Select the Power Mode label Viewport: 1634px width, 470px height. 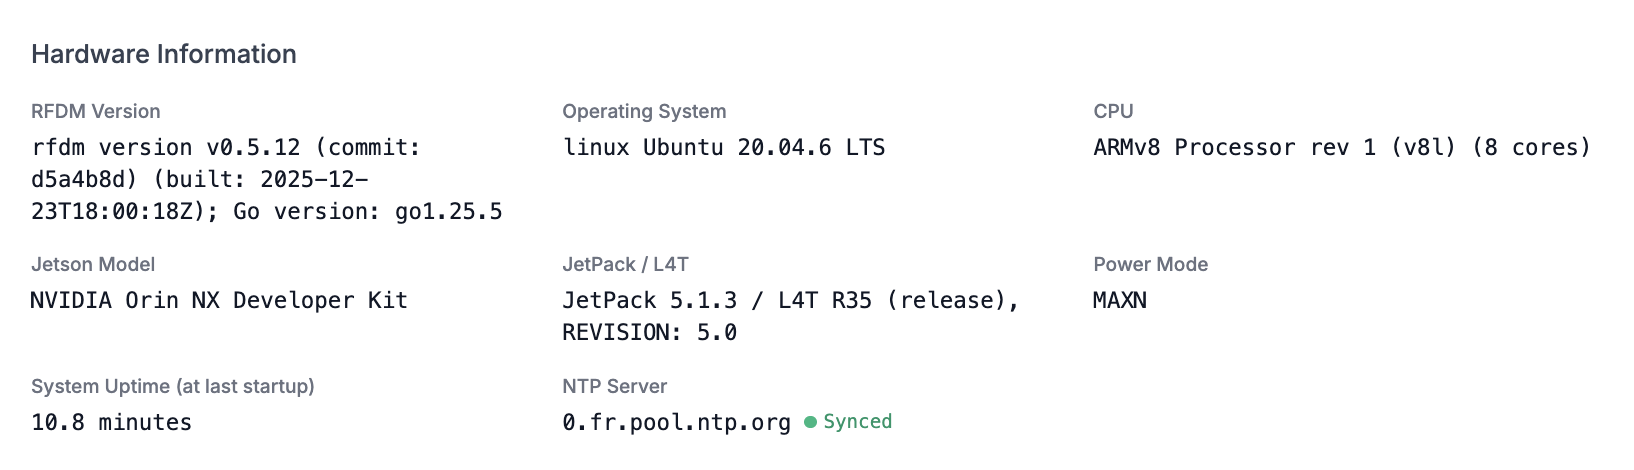[1150, 264]
